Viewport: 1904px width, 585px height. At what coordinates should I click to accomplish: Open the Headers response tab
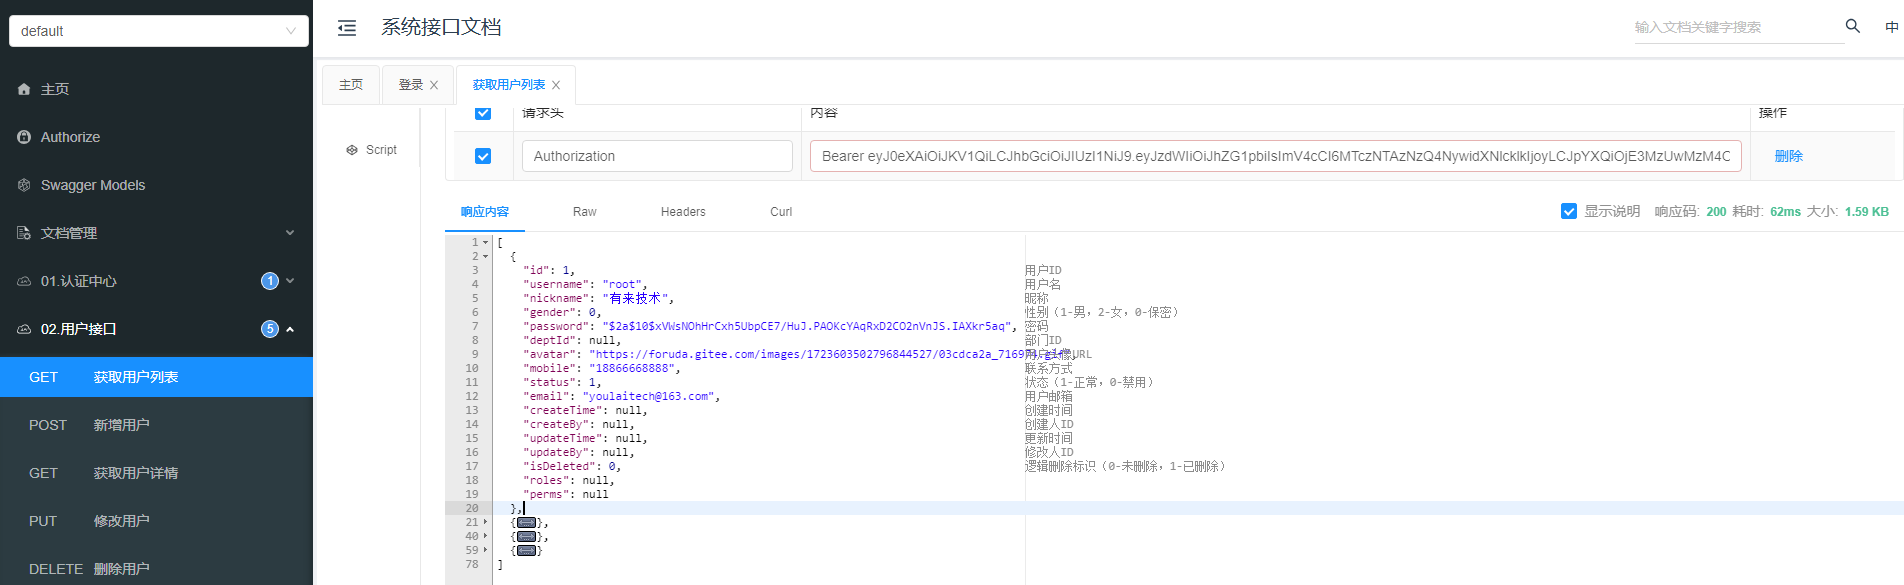pos(683,212)
